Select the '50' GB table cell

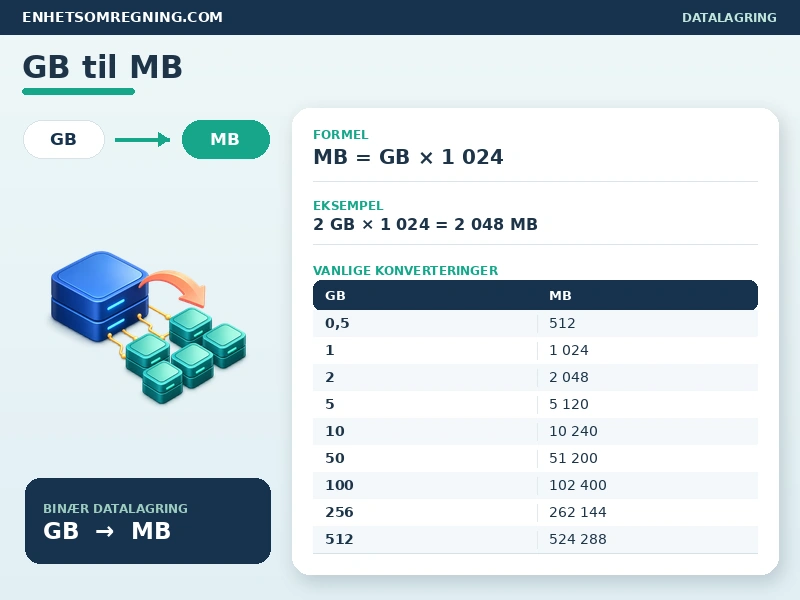[x=335, y=458]
